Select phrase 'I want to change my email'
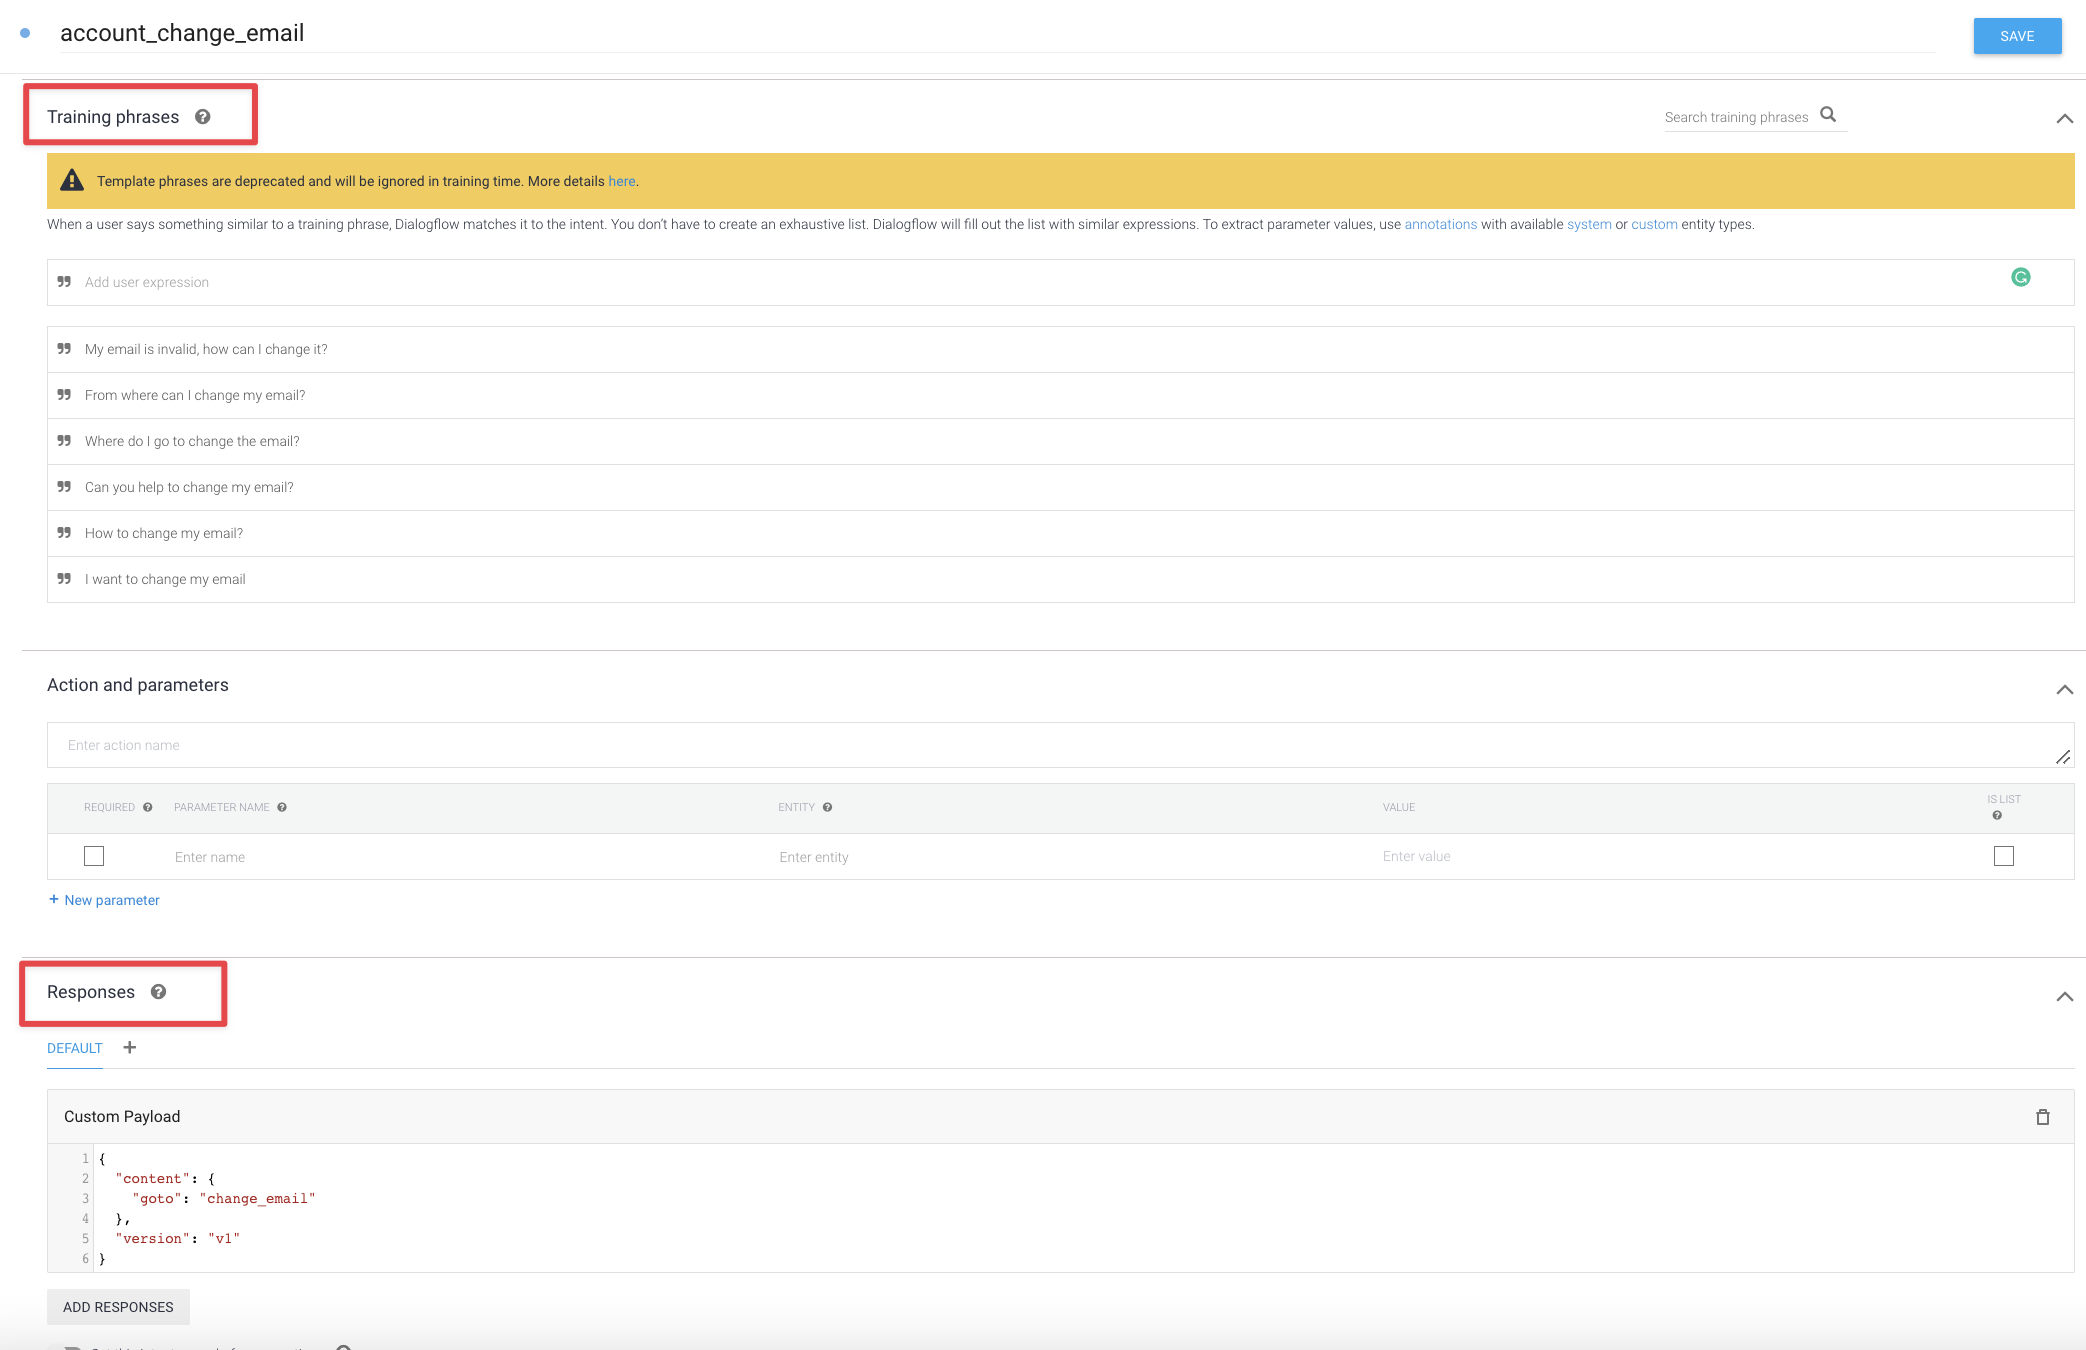The width and height of the screenshot is (2086, 1350). (1060, 579)
